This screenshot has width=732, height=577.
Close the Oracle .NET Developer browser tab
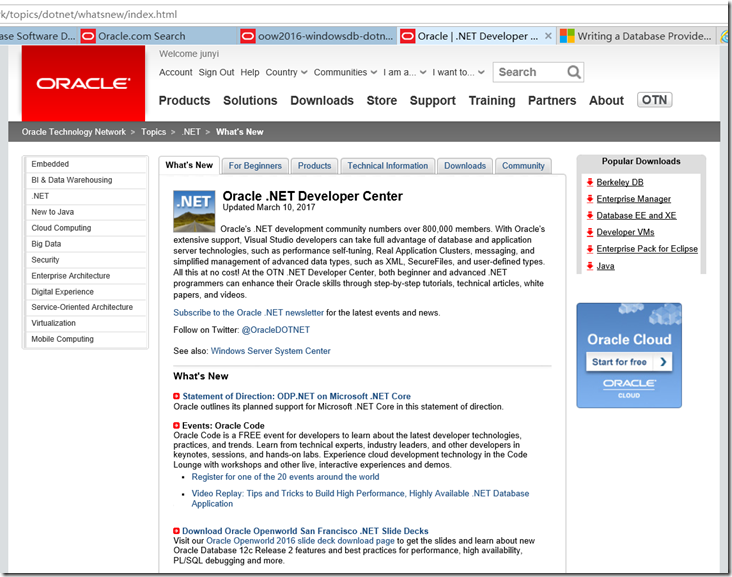[548, 36]
